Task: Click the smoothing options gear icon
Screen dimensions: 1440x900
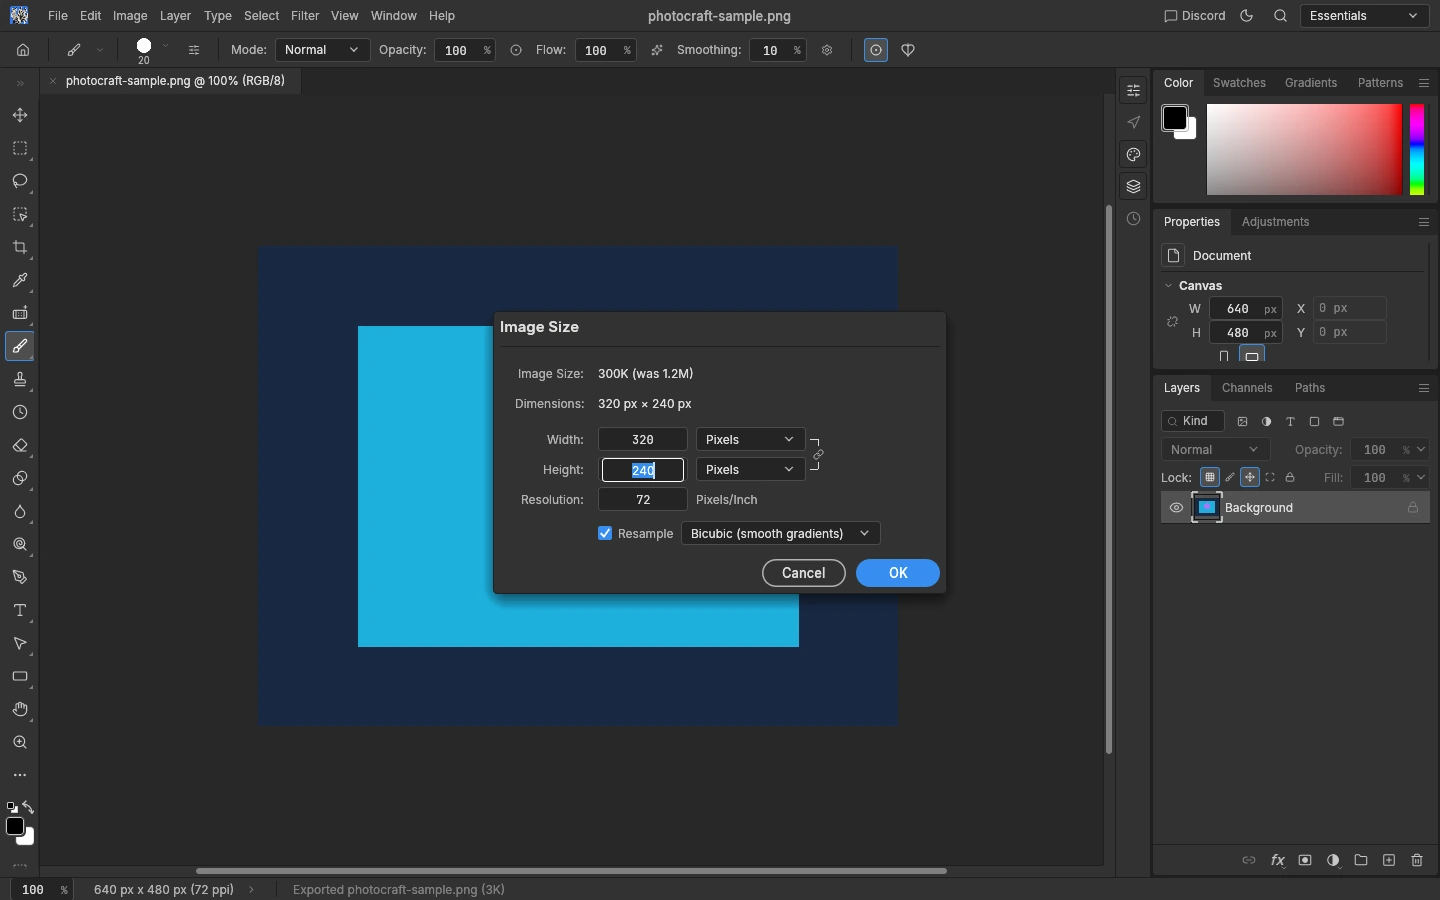Action: coord(827,50)
